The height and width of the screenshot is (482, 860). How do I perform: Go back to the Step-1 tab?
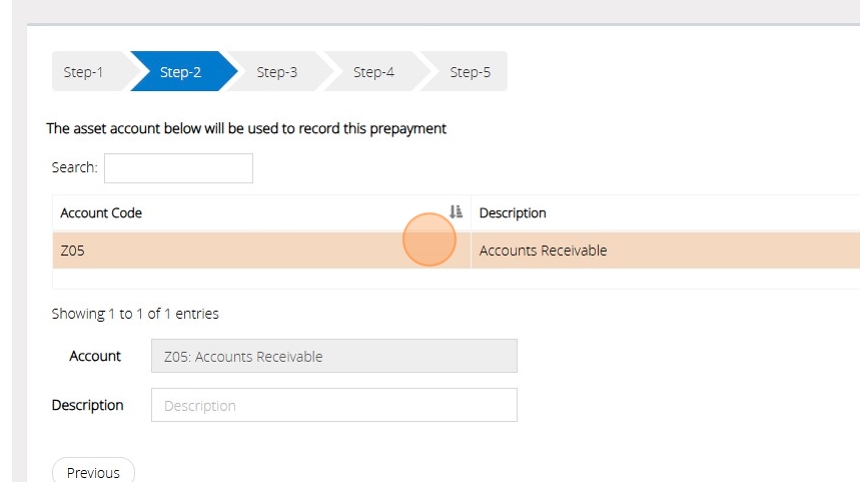[83, 72]
